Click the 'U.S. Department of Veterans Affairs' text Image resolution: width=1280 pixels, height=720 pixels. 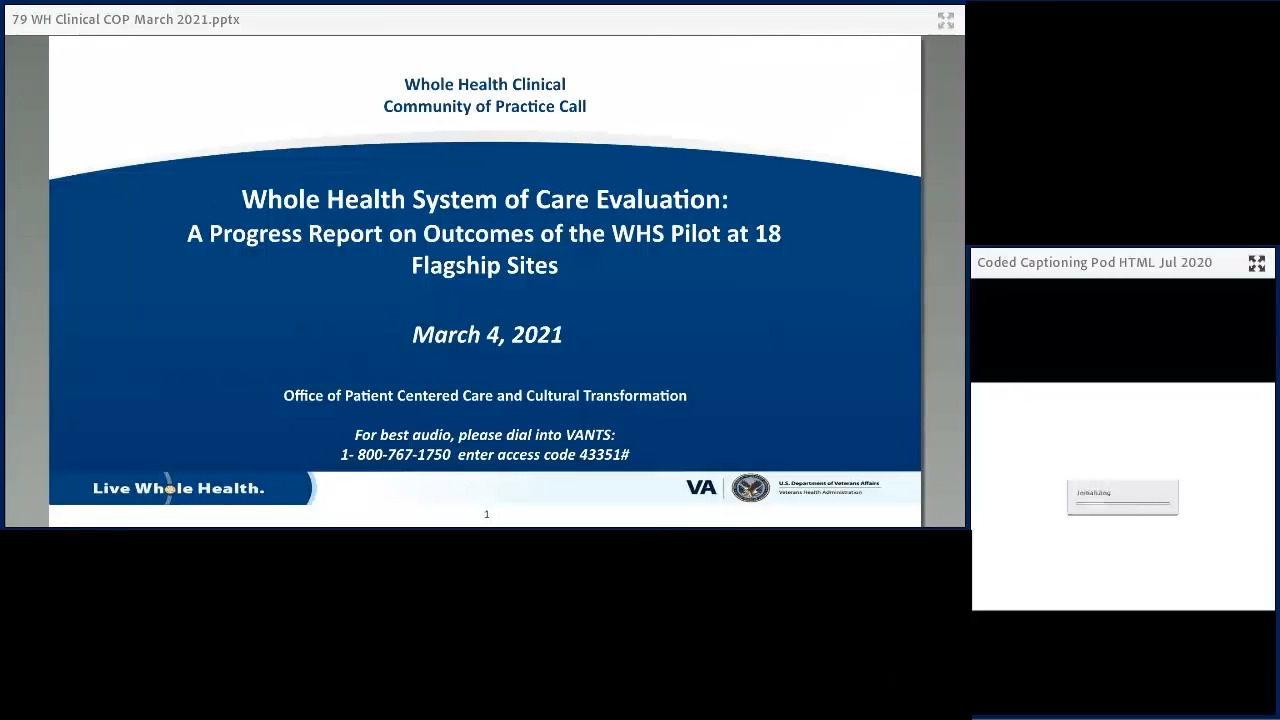tap(829, 483)
